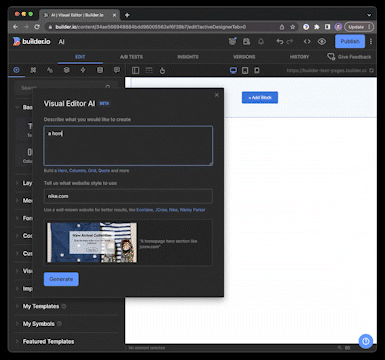This screenshot has width=385, height=360.
Task: Click the Publish button
Action: tap(350, 41)
